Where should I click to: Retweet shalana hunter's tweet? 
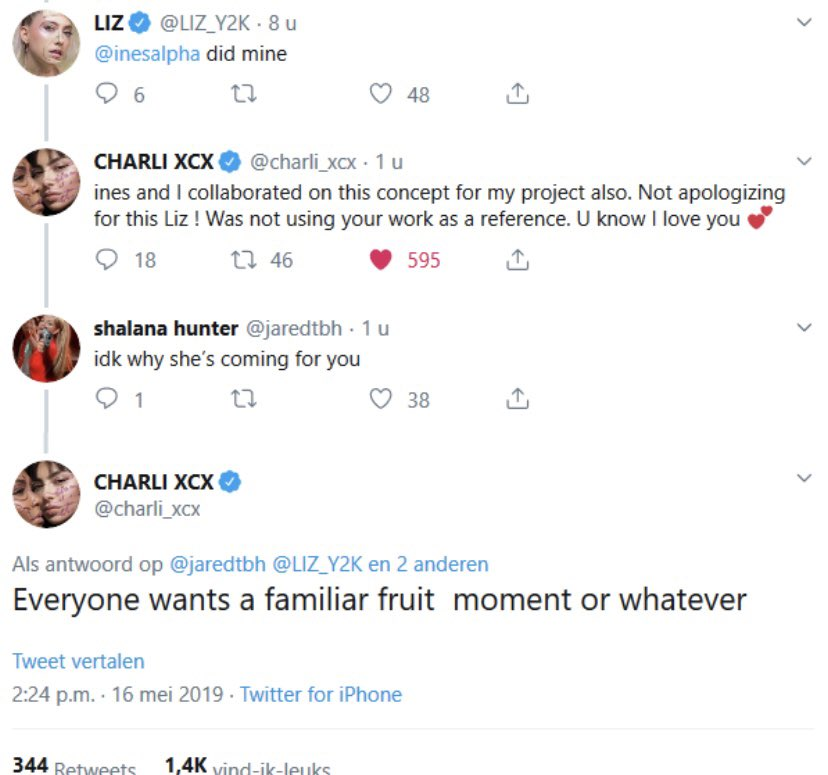click(244, 399)
